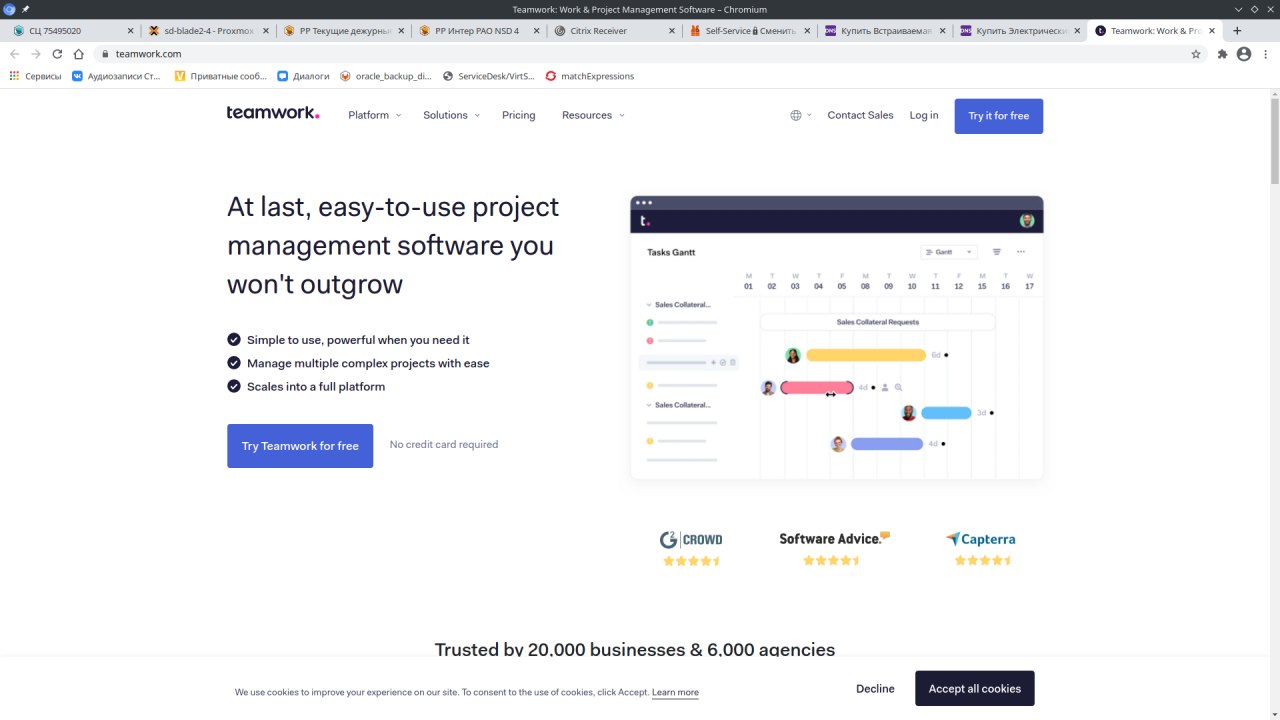1280x720 pixels.
Task: Click the Capterra rating logo
Action: click(x=980, y=539)
